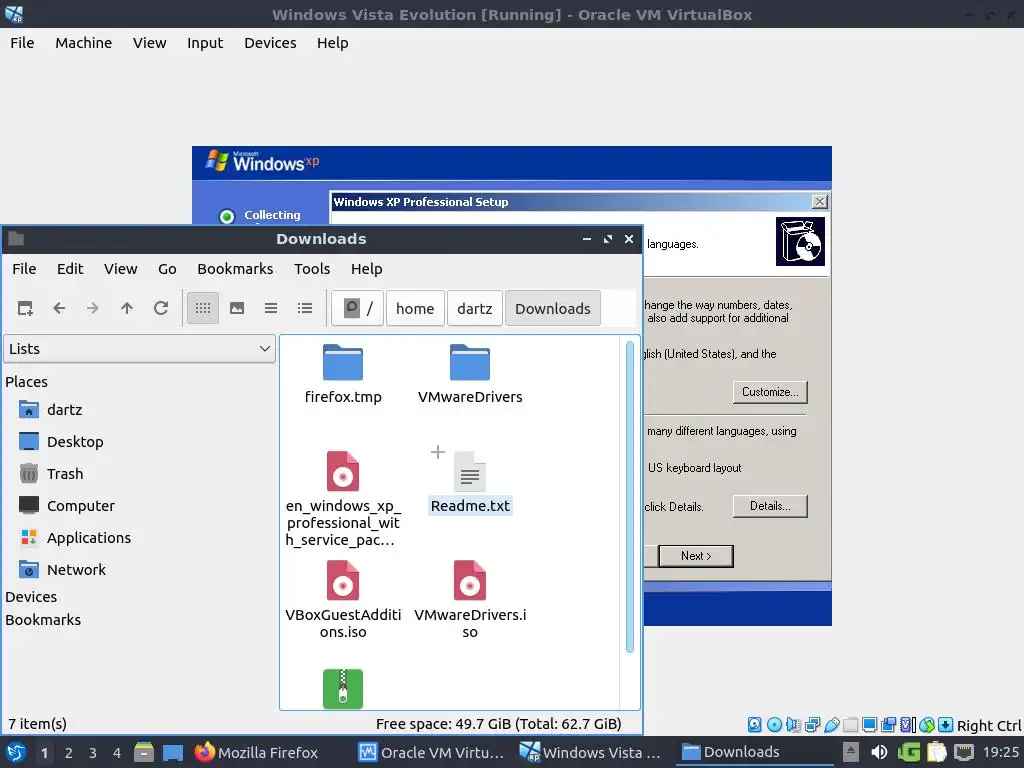Click the clipboard tray icon
The image size is (1024, 768).
pos(936,752)
